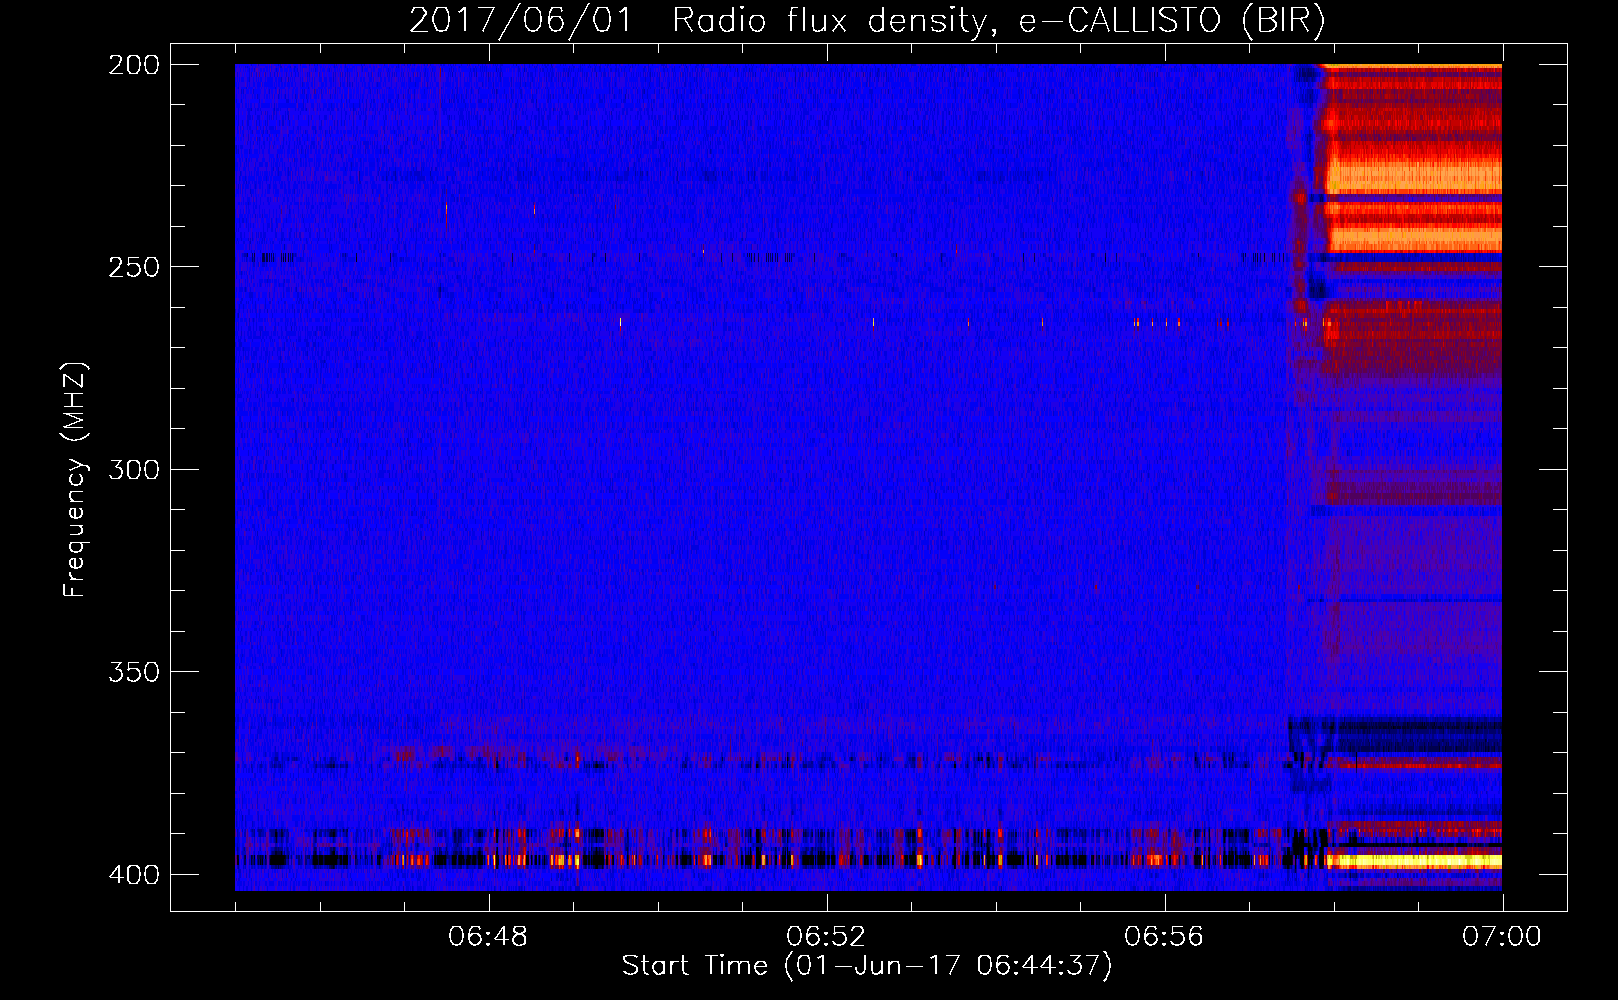Viewport: 1618px width, 1000px height.
Task: Click the 06:48 time tick label
Action: pyautogui.click(x=488, y=937)
